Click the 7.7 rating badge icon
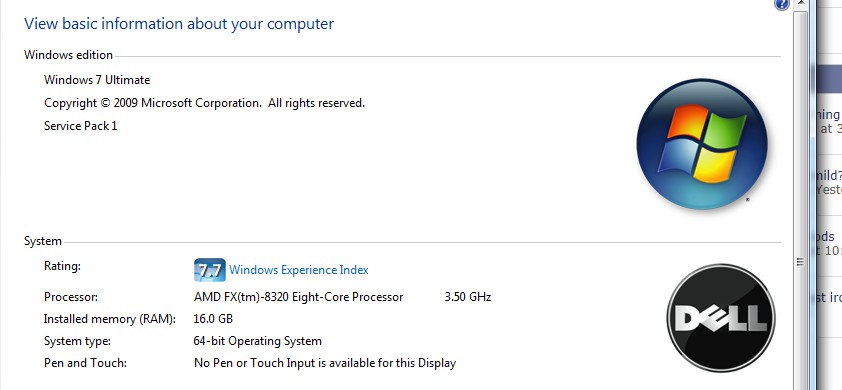Viewport: 842px width, 390px height. click(209, 270)
